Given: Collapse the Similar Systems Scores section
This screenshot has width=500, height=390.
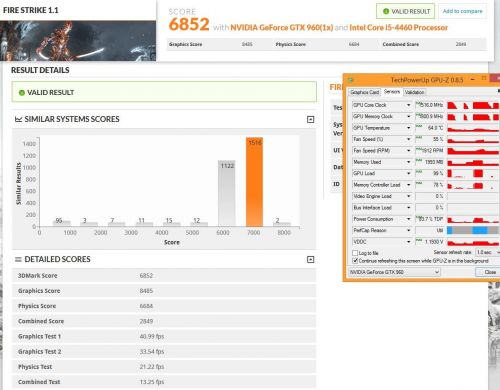Looking at the screenshot, I should click(310, 119).
